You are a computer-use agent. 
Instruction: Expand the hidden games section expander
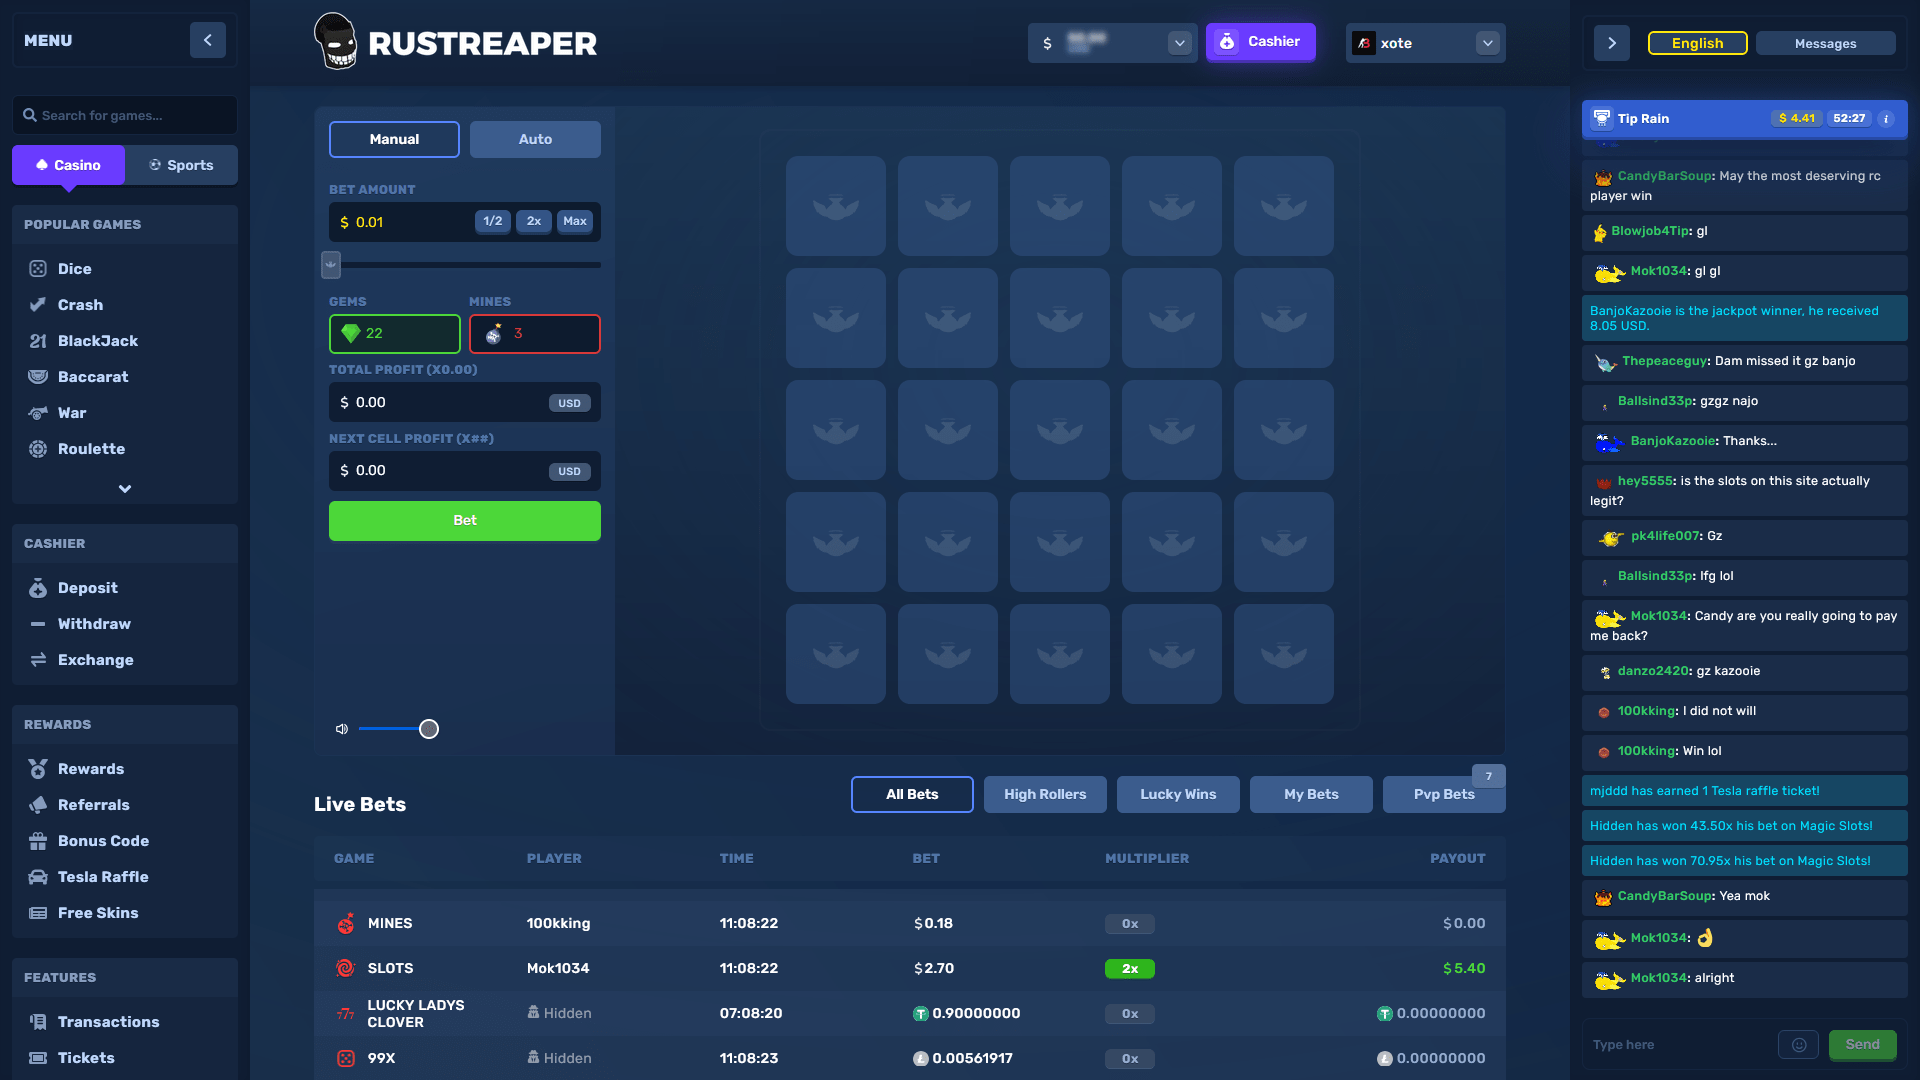pyautogui.click(x=124, y=489)
